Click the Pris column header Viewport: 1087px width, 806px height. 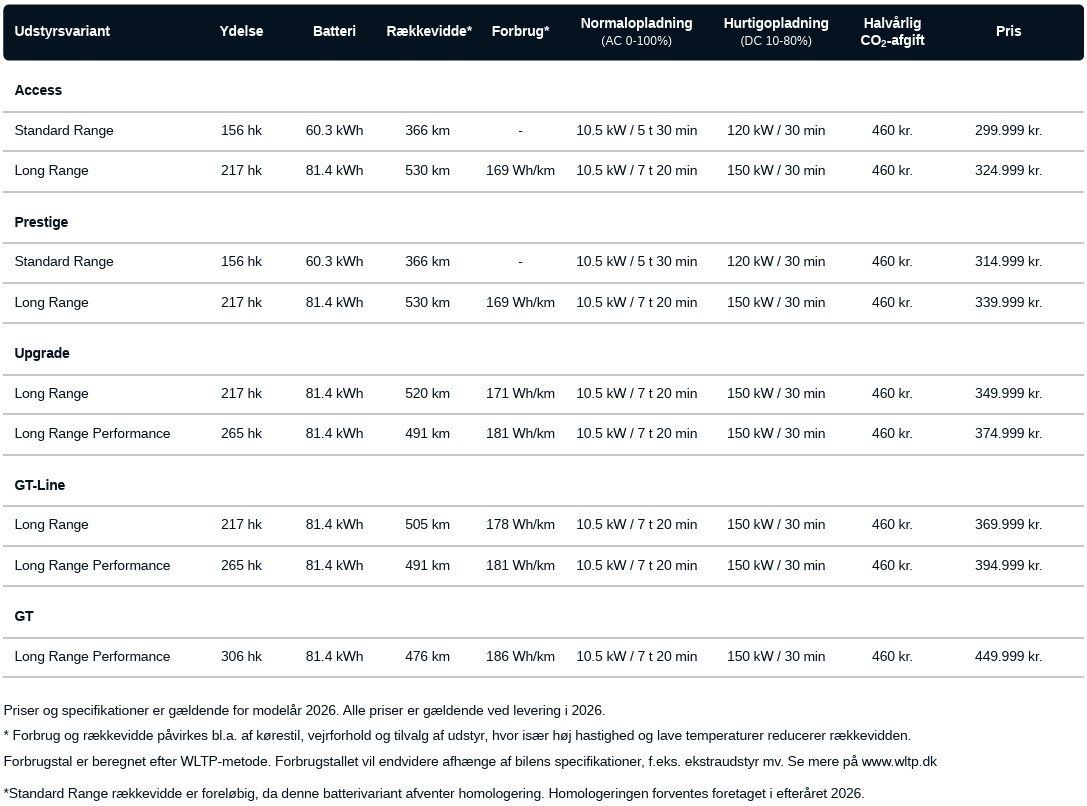[x=1008, y=31]
